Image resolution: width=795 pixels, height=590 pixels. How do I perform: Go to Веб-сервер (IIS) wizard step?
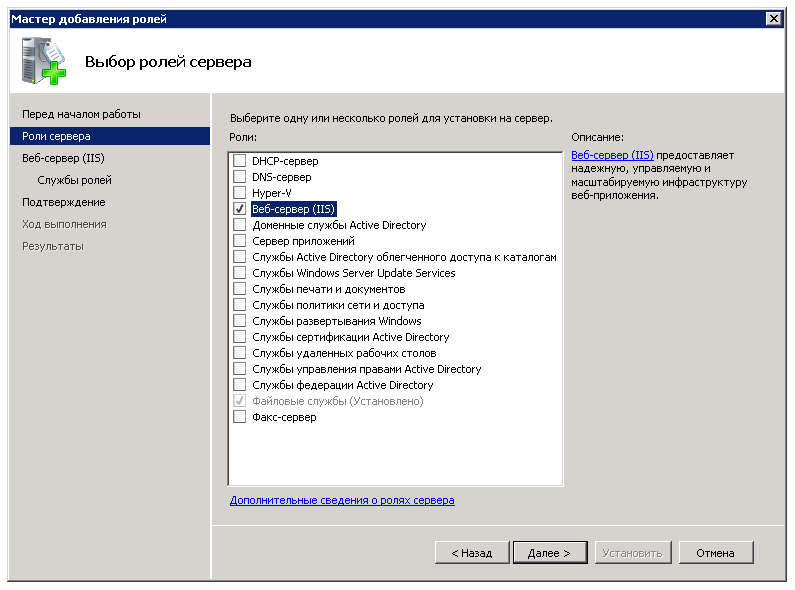(x=63, y=158)
